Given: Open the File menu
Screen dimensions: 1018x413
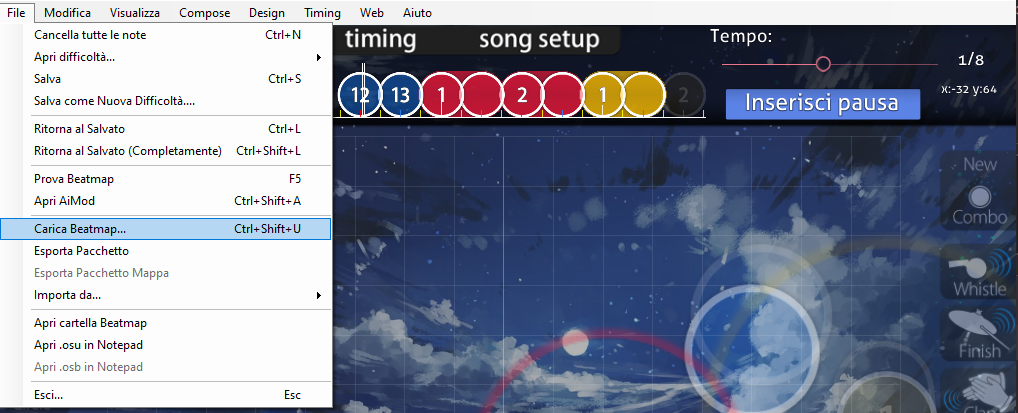Looking at the screenshot, I should coord(16,12).
